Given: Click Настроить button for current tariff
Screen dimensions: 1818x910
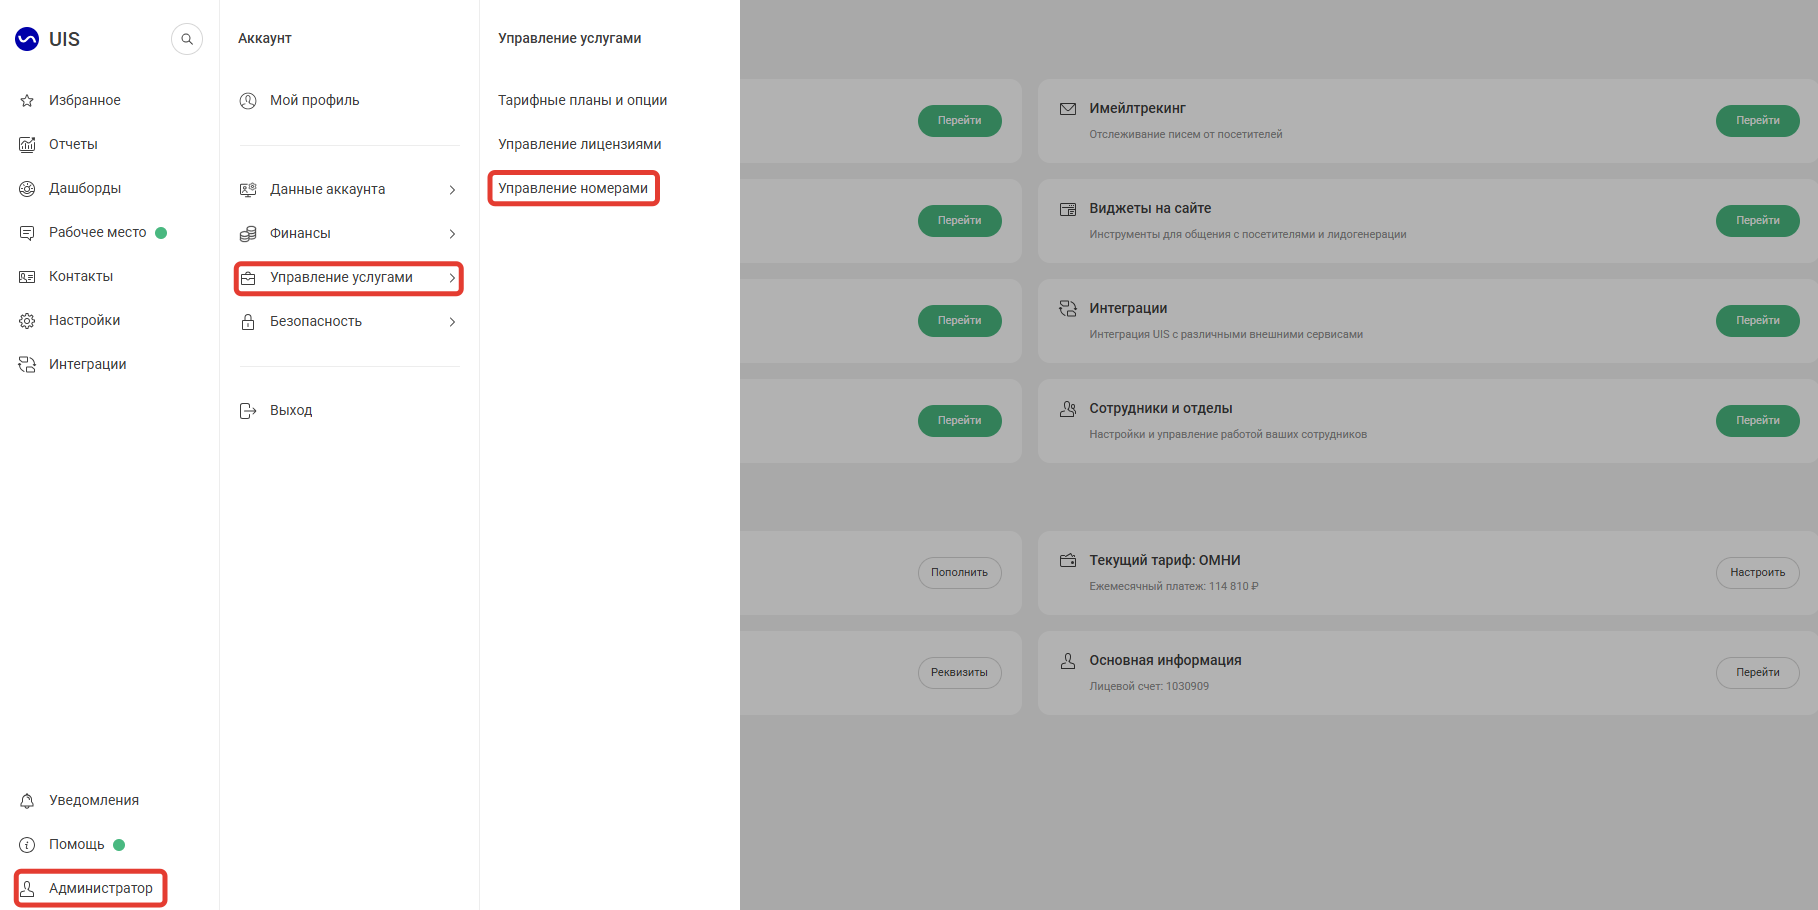Looking at the screenshot, I should tap(1757, 572).
